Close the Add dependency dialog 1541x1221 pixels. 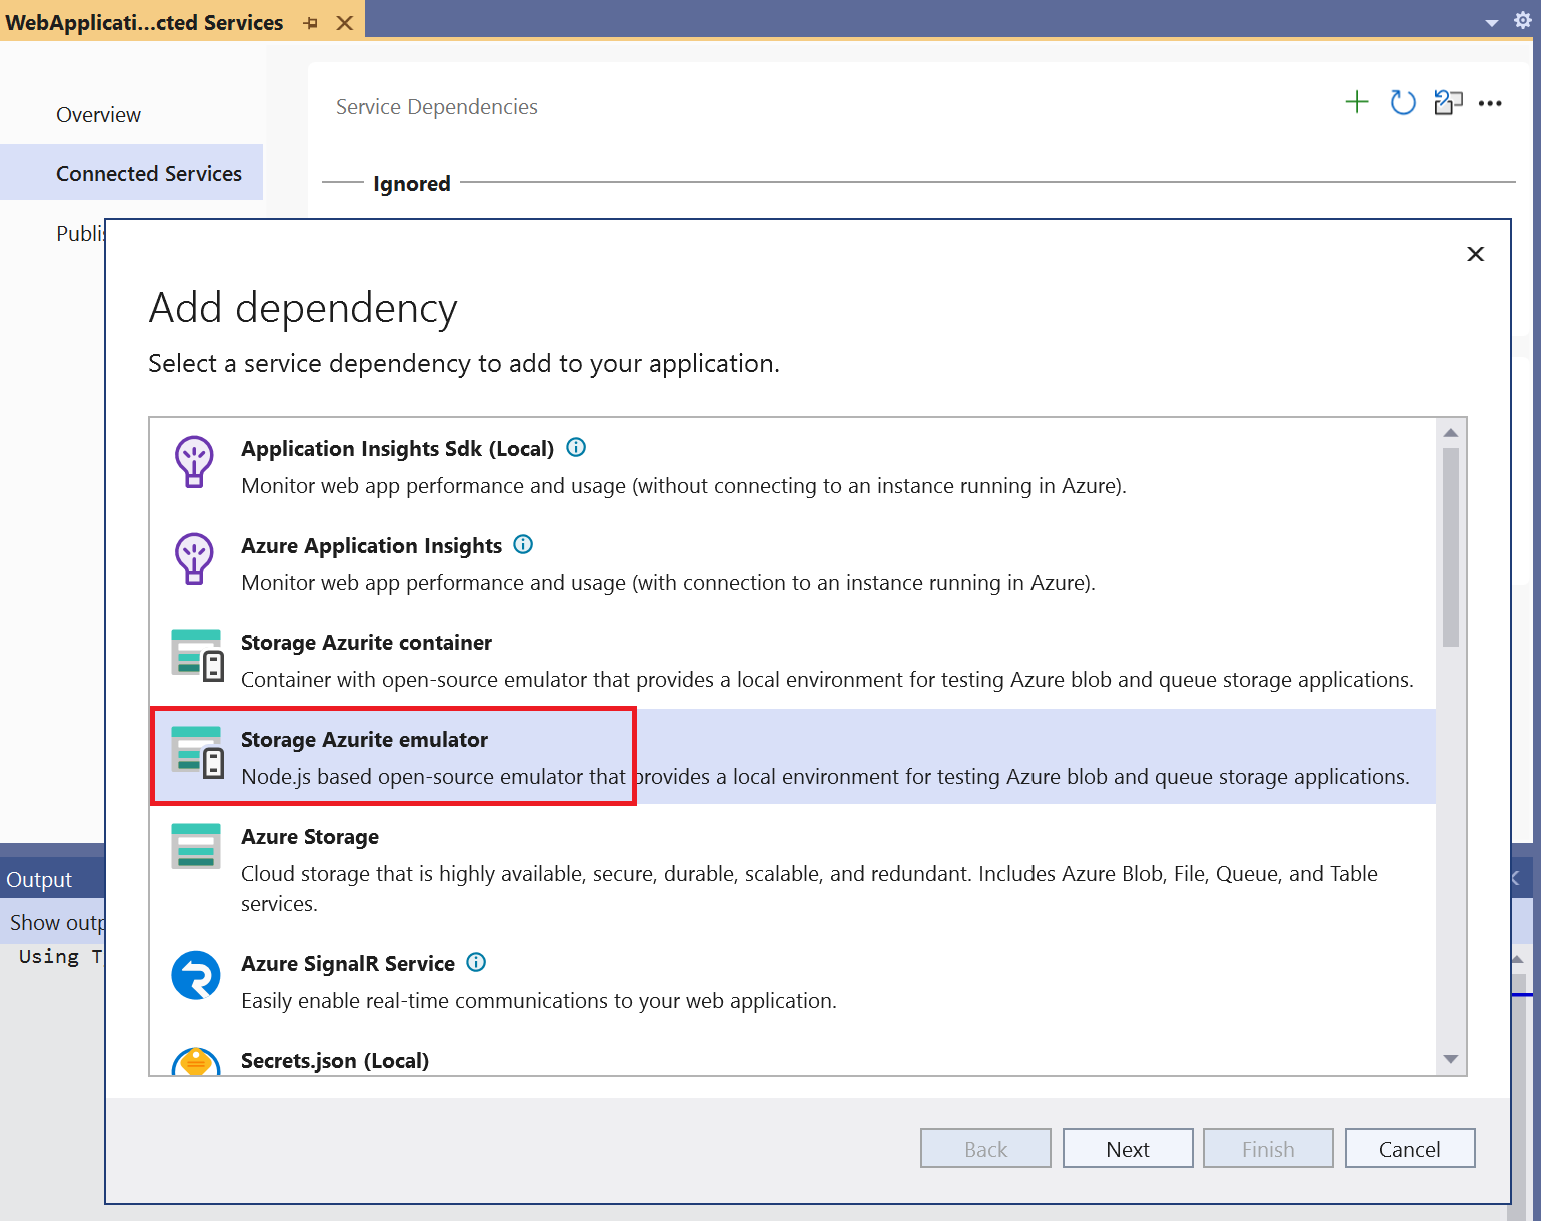(x=1475, y=254)
